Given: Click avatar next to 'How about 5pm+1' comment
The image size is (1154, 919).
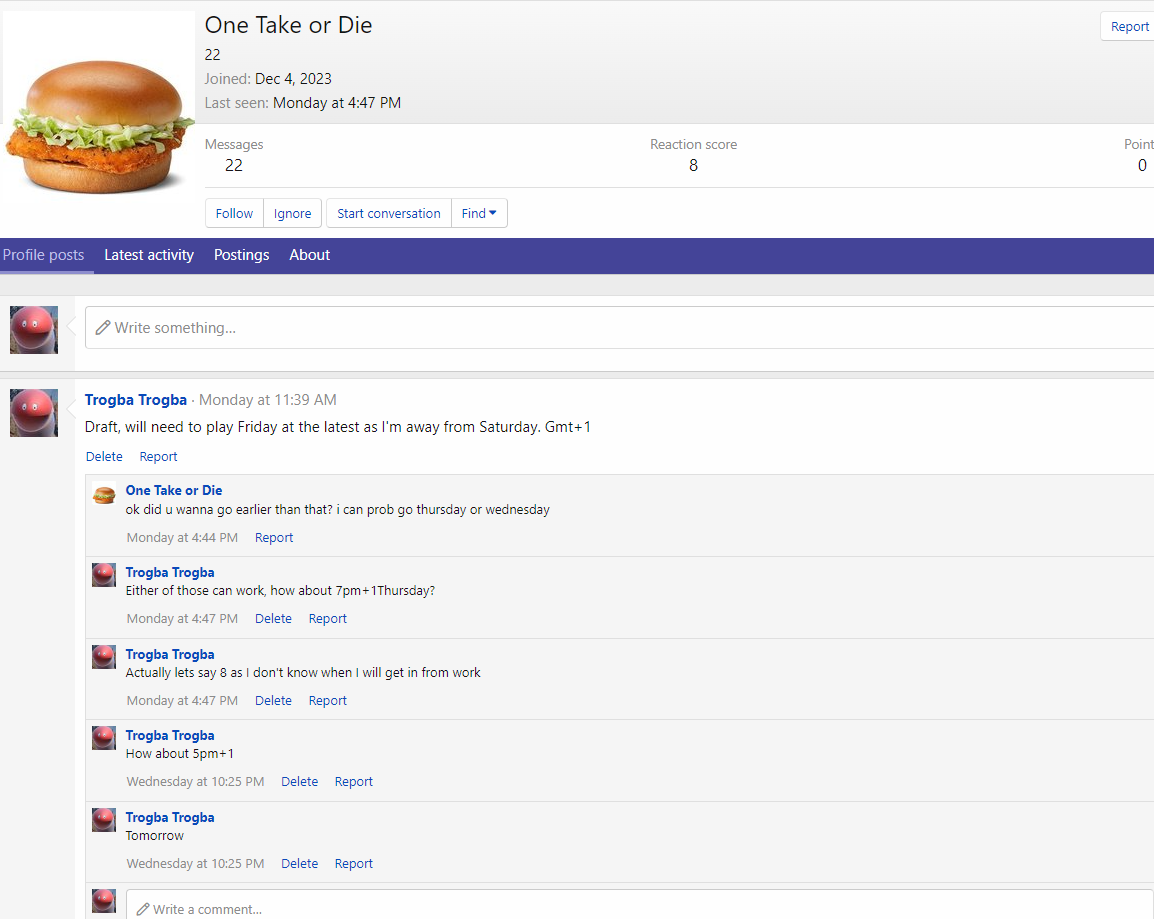Looking at the screenshot, I should click(x=104, y=738).
